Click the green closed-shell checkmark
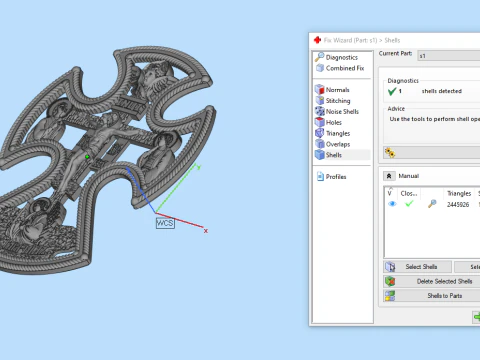 click(409, 204)
